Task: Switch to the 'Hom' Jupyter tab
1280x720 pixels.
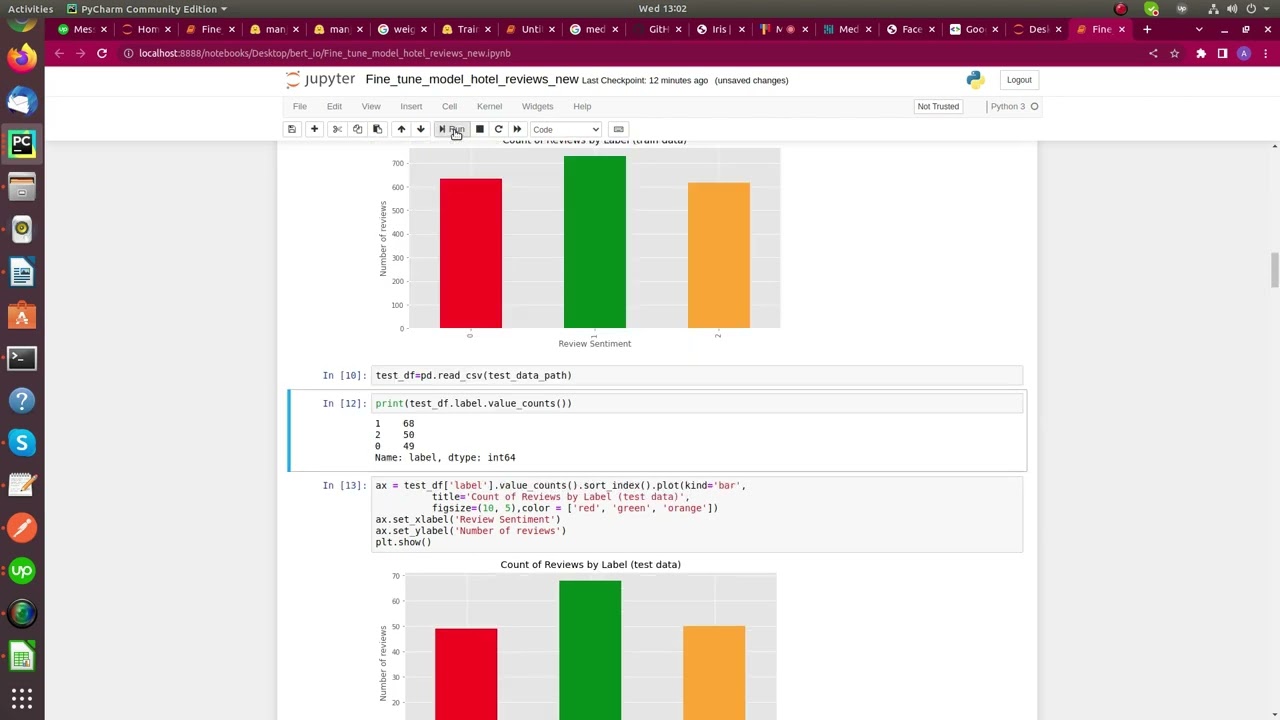Action: coord(147,29)
